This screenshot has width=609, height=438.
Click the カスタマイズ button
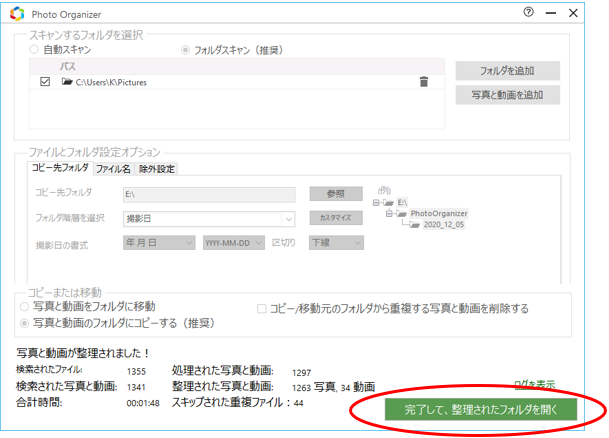336,218
